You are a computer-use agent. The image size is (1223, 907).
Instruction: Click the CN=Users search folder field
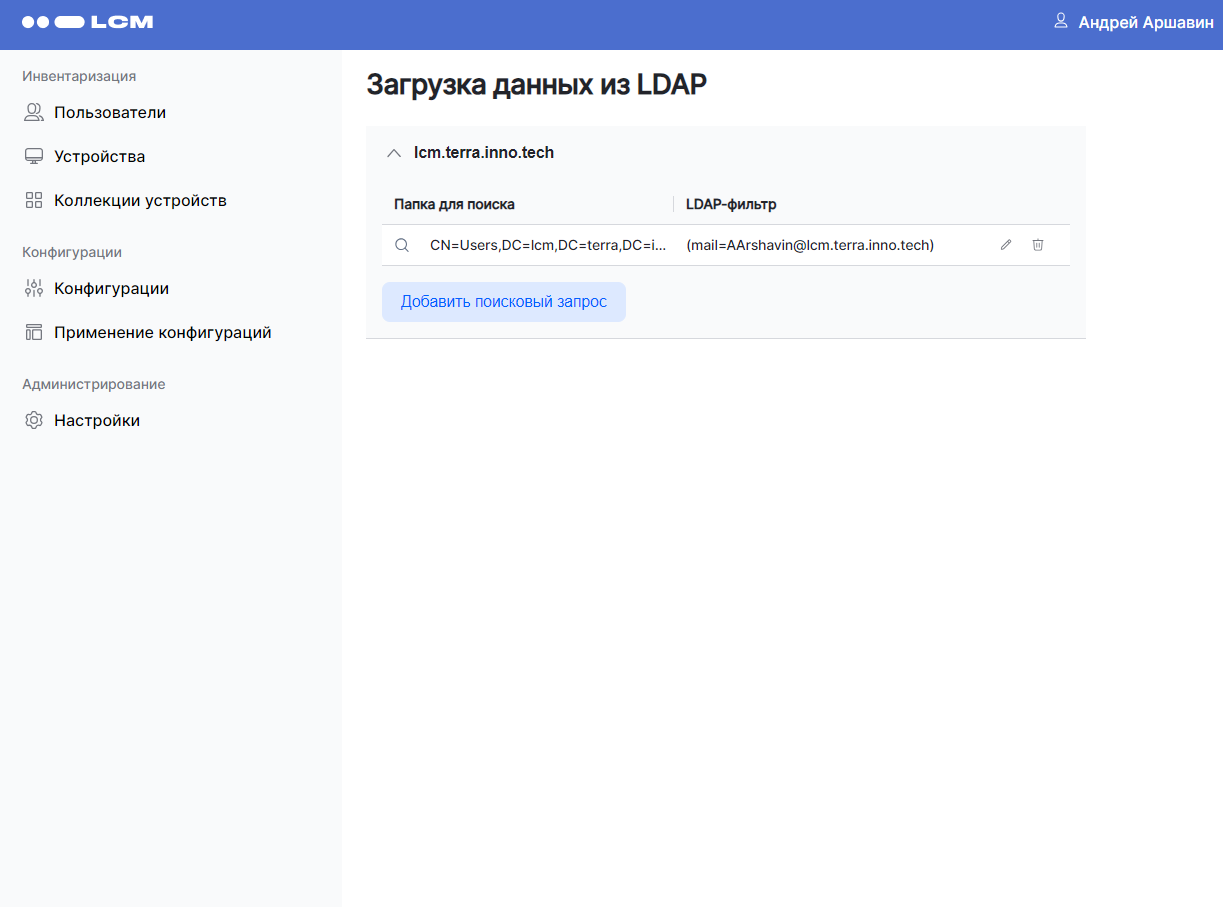coord(548,245)
